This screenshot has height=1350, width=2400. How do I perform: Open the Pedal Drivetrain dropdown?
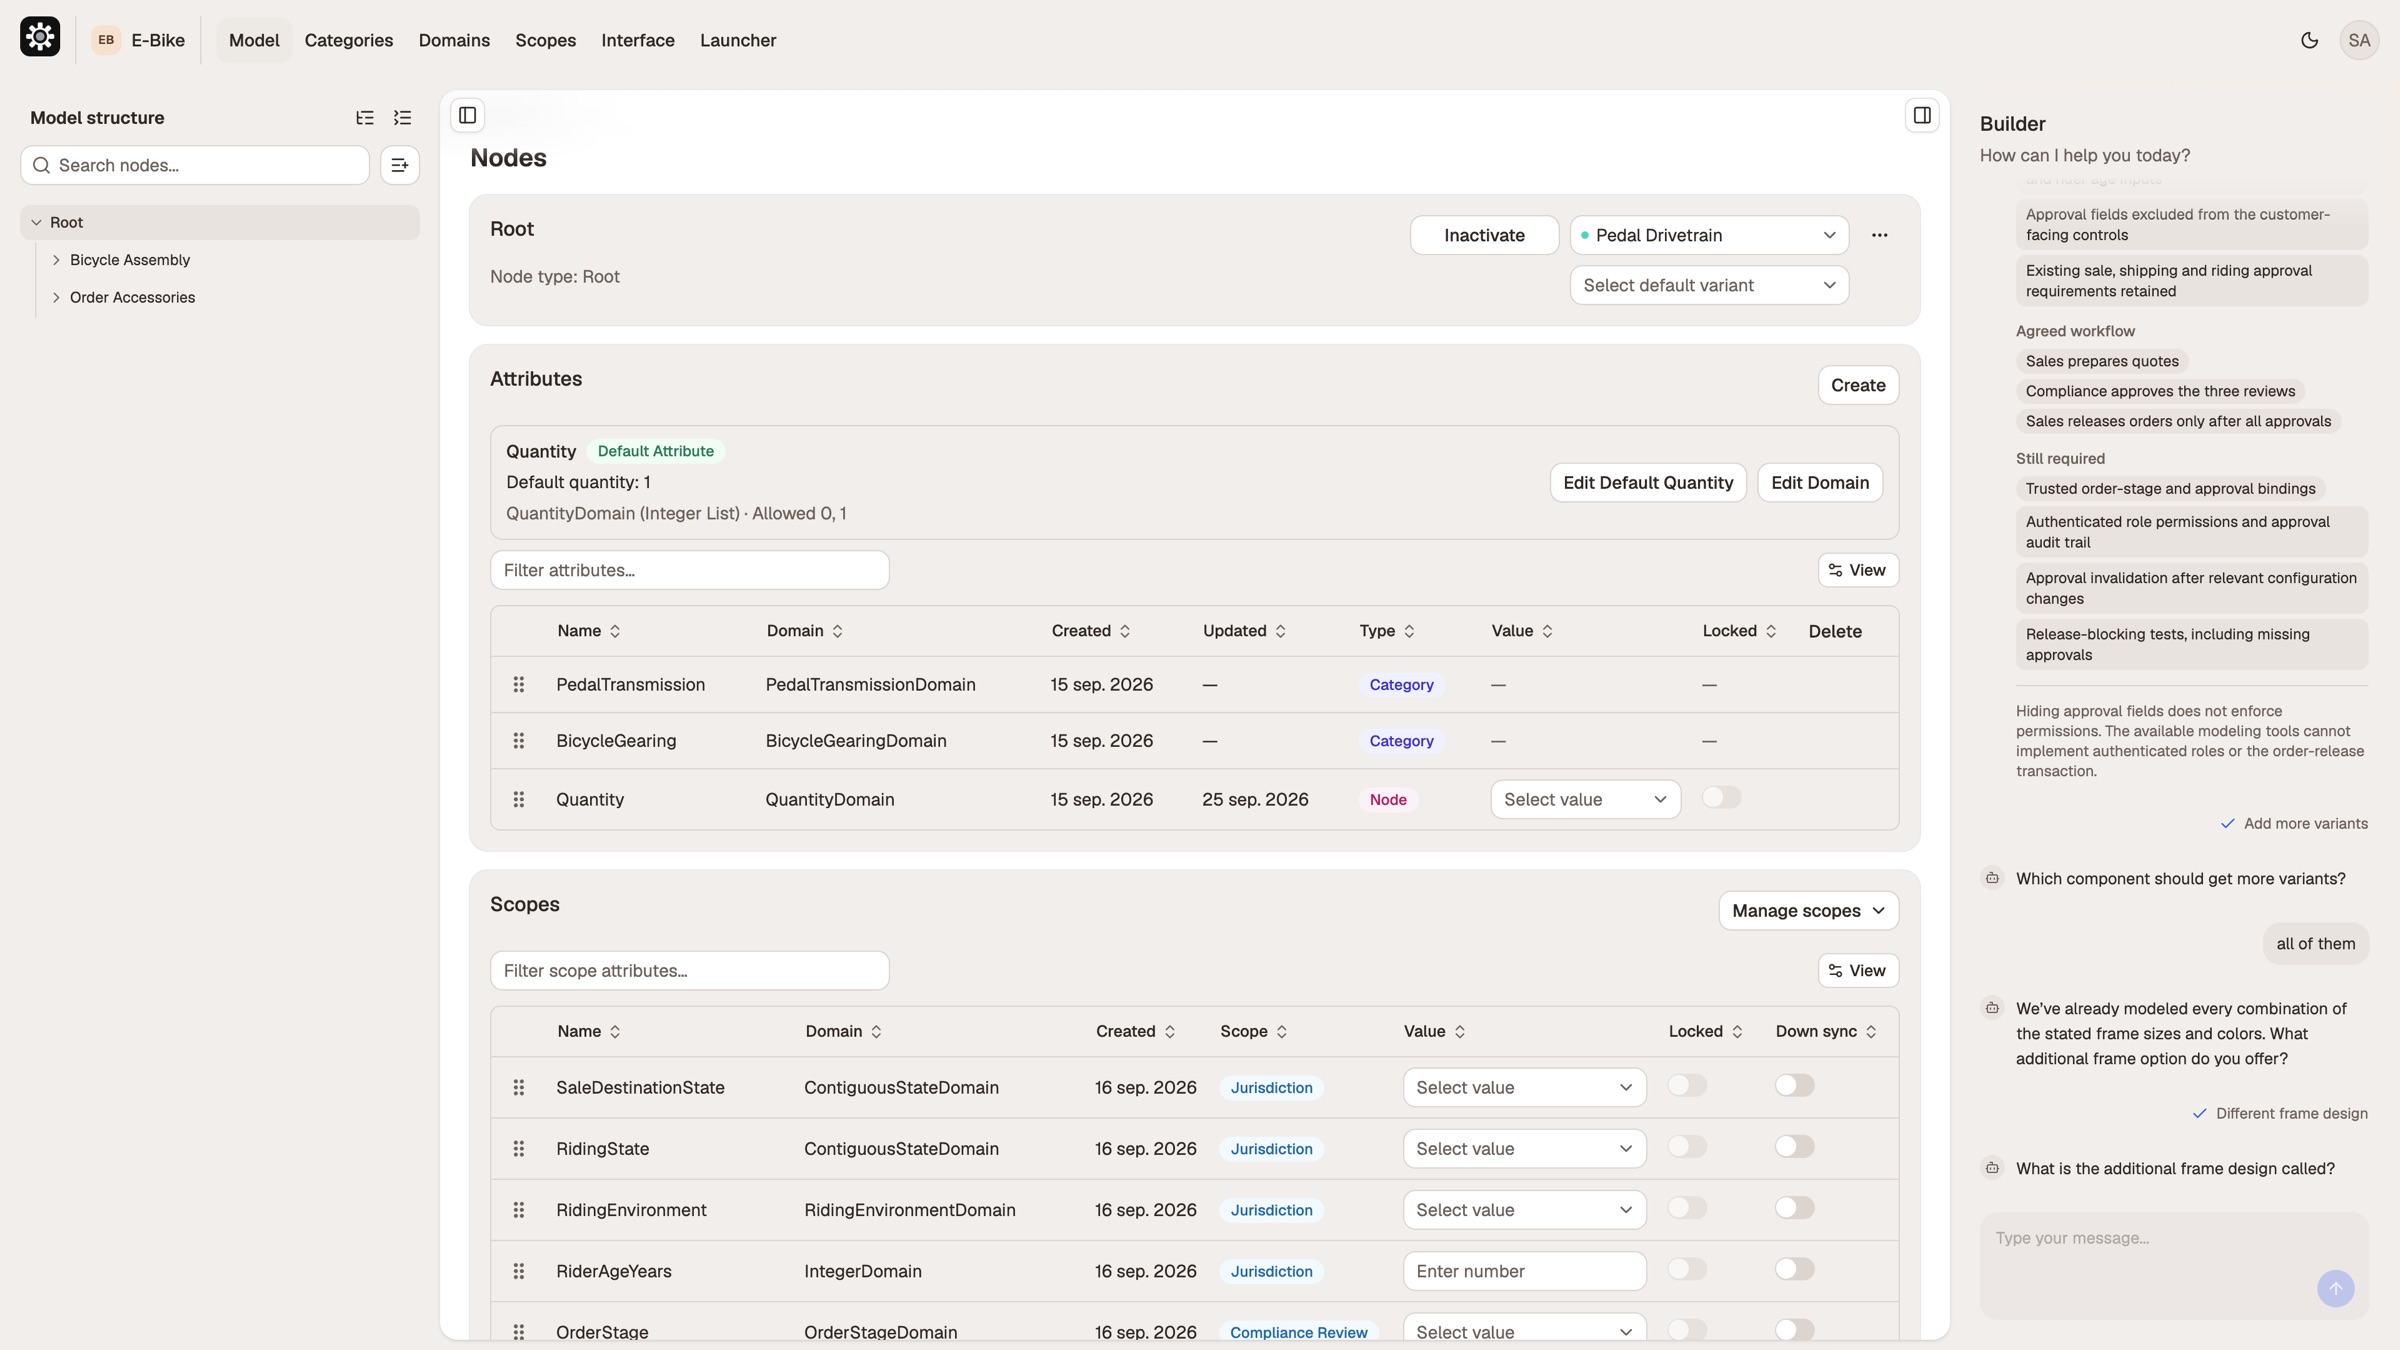1709,235
